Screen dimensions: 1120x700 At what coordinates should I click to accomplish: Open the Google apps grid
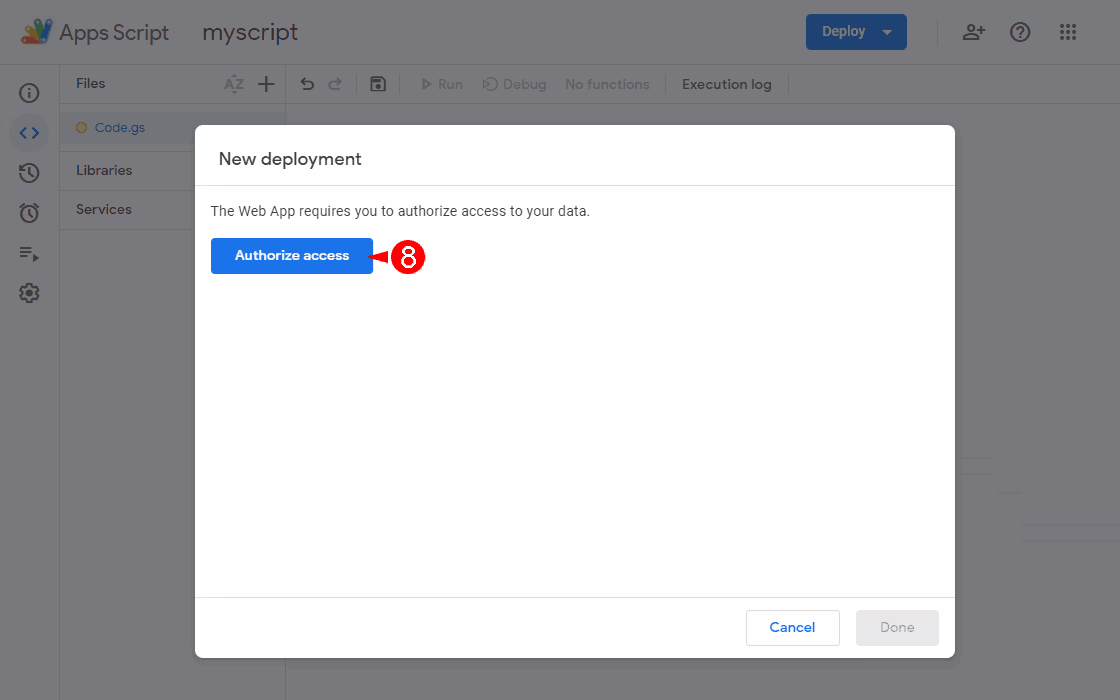coord(1068,32)
